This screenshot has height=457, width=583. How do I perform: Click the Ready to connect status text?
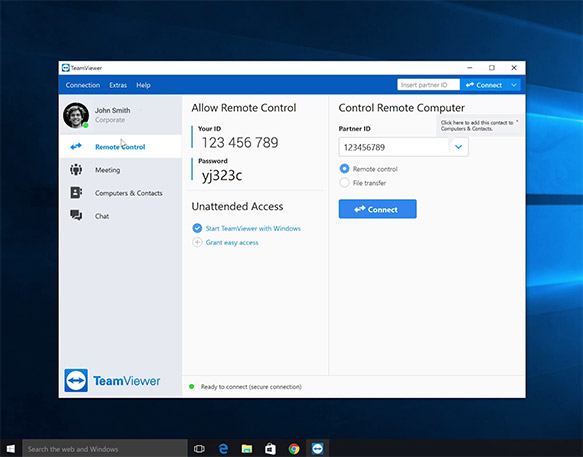click(251, 387)
